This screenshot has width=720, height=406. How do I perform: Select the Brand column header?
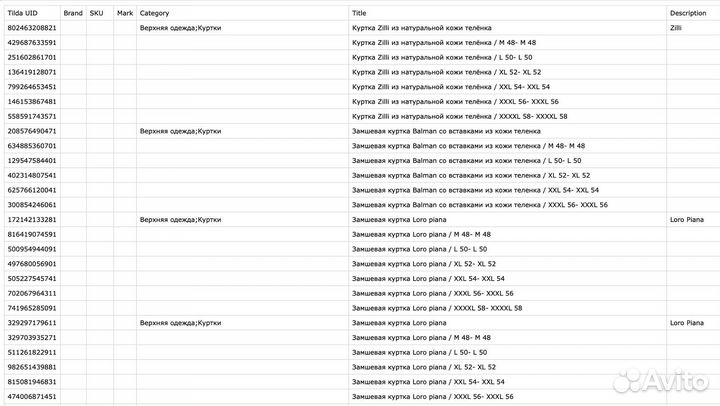[x=73, y=13]
